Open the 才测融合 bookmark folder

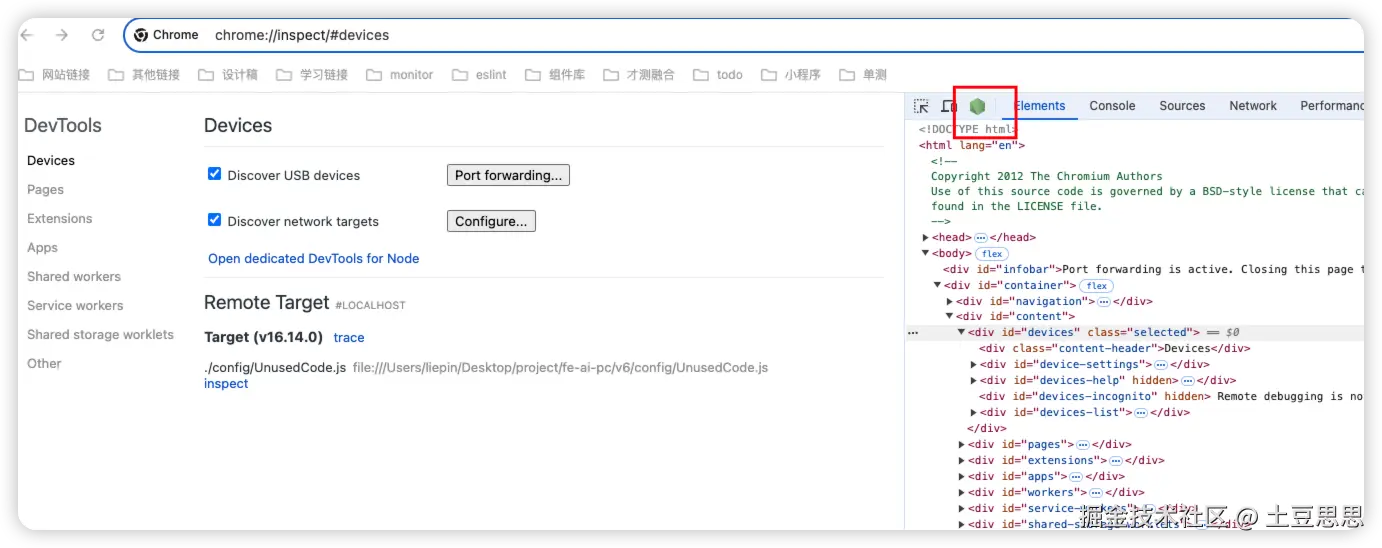tap(639, 75)
